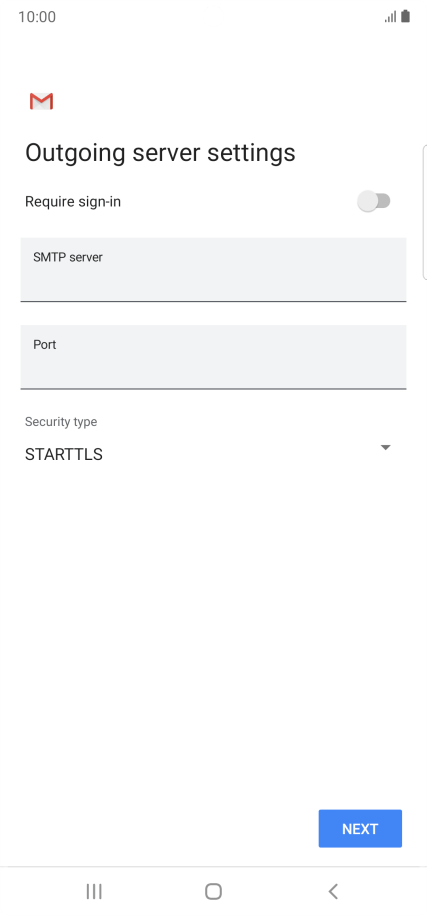Screen dimensions: 427x916
Task: Tap the signal strength status icon
Action: (x=390, y=16)
